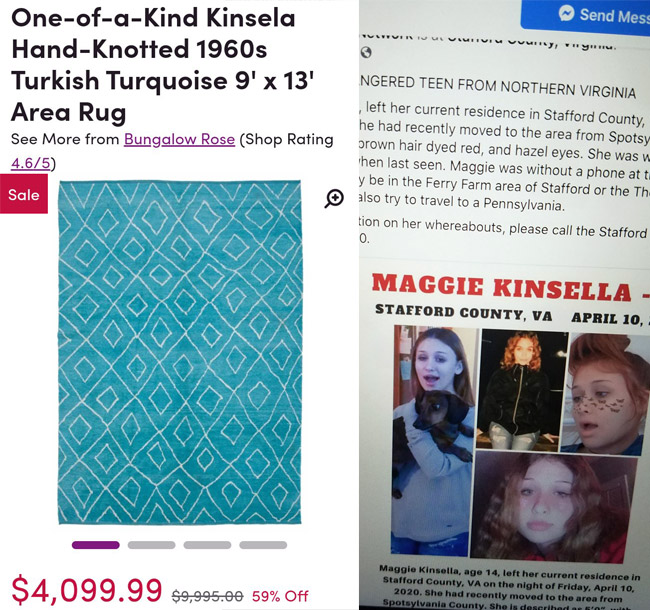
Task: Open the 4.6/5 shop rating link
Action: (31, 163)
